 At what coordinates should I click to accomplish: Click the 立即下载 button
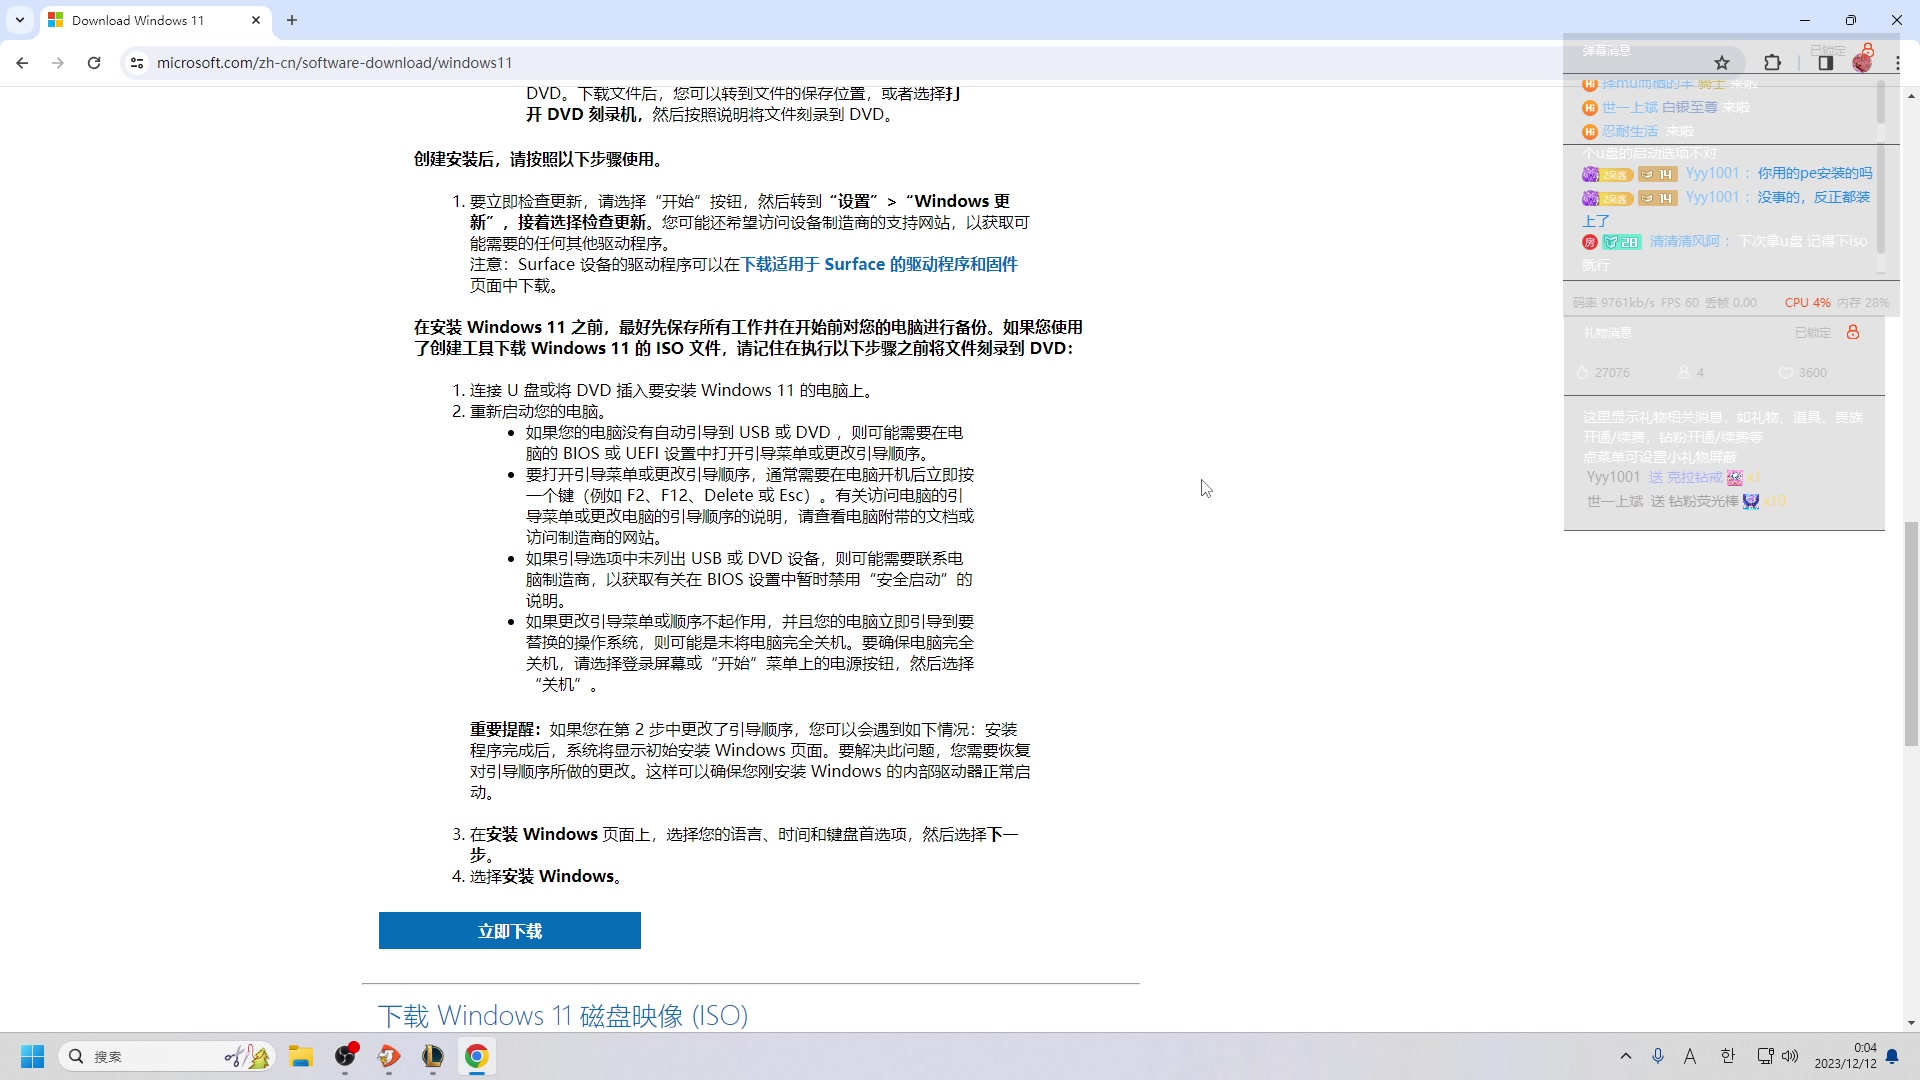point(510,930)
